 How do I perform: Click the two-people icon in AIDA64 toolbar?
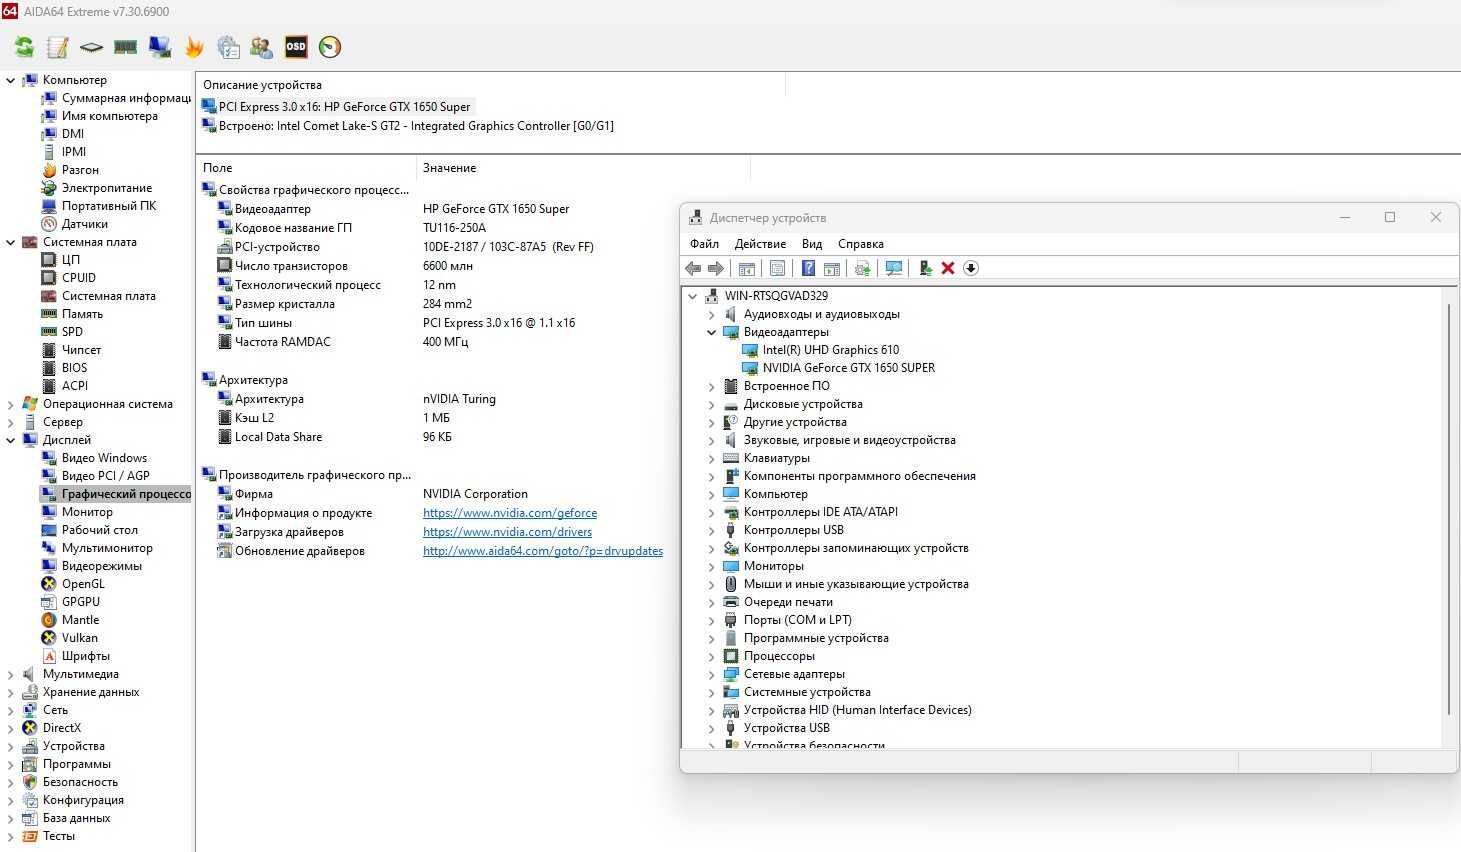pos(262,47)
